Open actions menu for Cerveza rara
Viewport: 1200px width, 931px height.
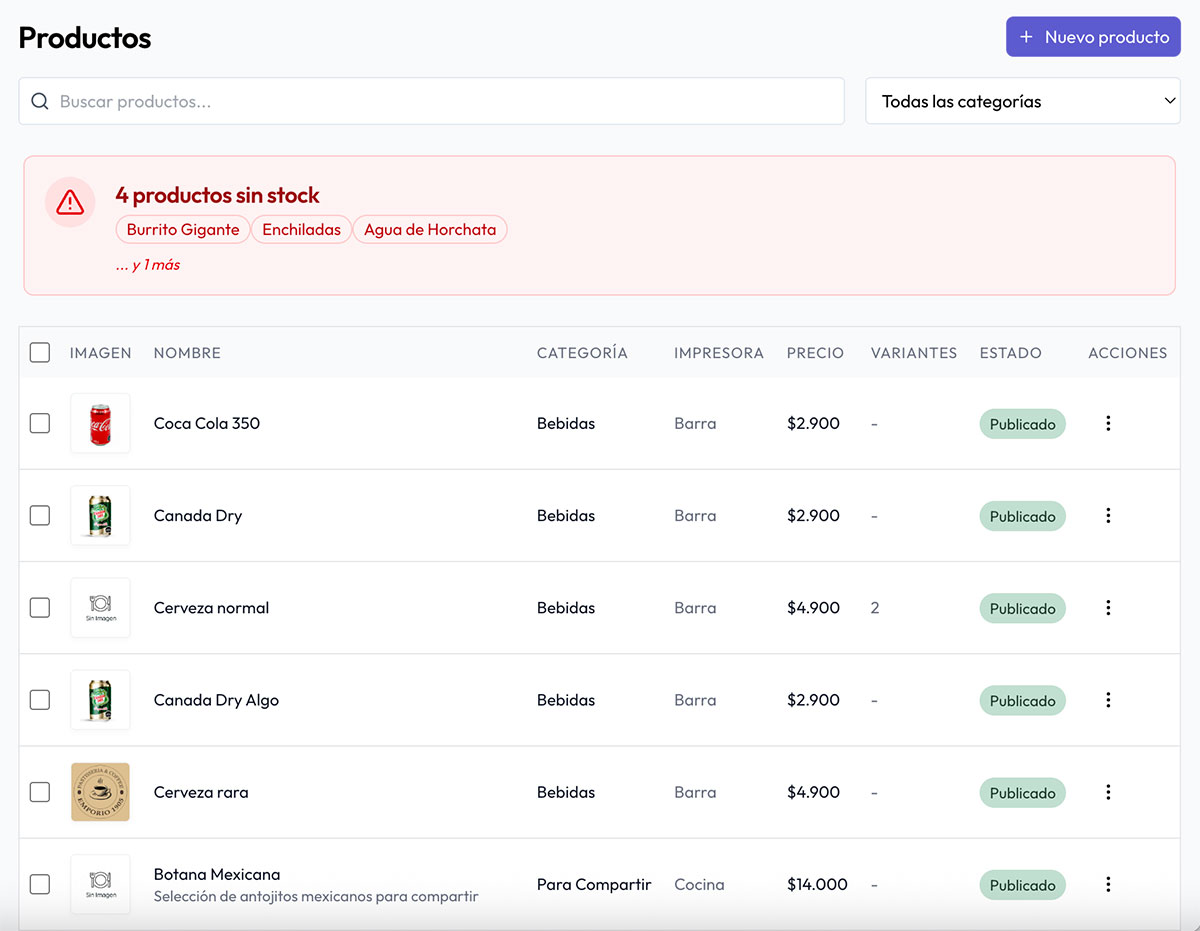pos(1108,792)
